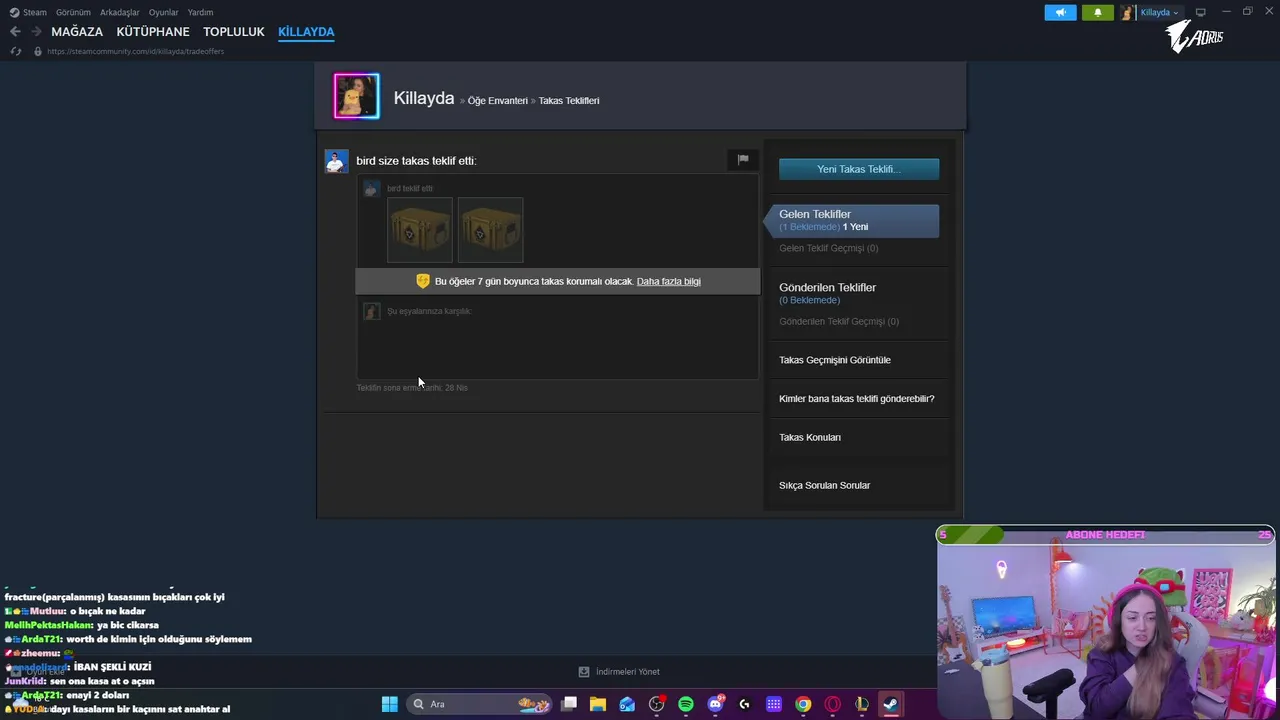Open Sıkça Sorulan Sorular
Viewport: 1280px width, 720px height.
click(x=825, y=485)
